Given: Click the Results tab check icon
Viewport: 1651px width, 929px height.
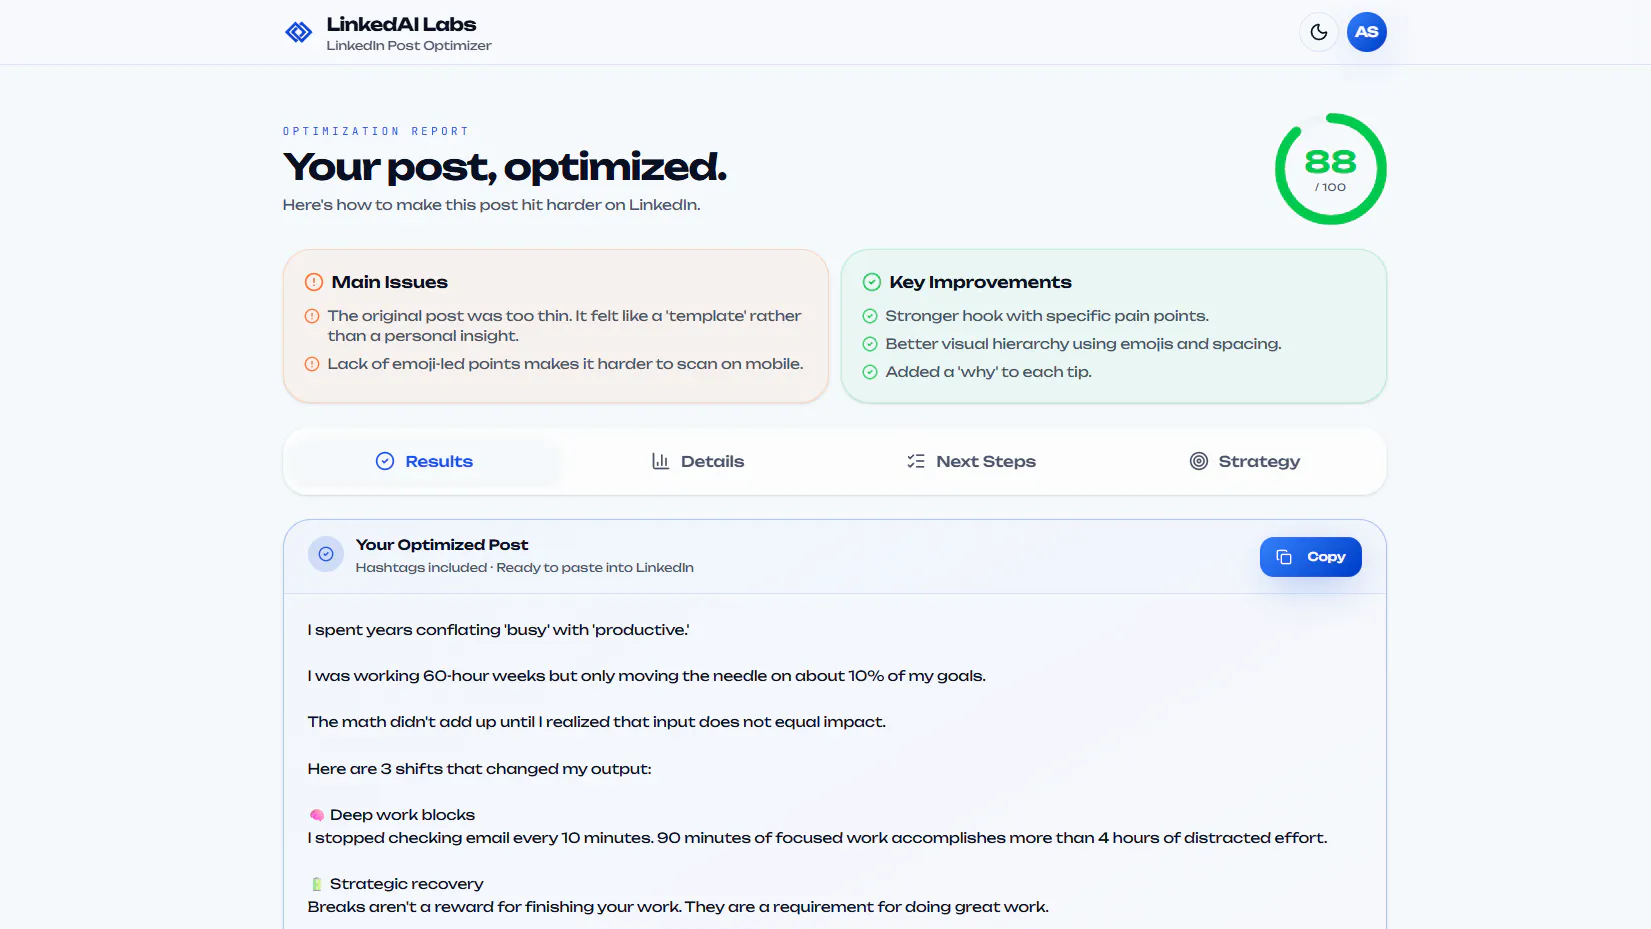Looking at the screenshot, I should click(x=385, y=461).
